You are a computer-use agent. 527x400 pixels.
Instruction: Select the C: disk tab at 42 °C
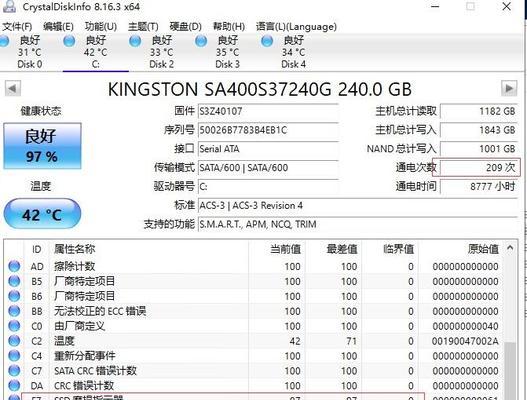click(x=96, y=52)
